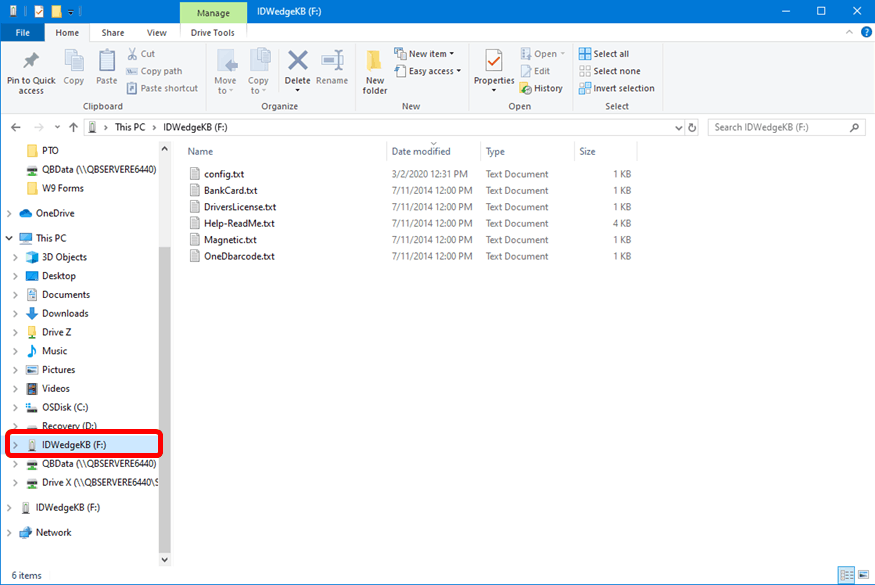This screenshot has height=585, width=875.
Task: Click the Manage contextual tab
Action: pos(213,12)
